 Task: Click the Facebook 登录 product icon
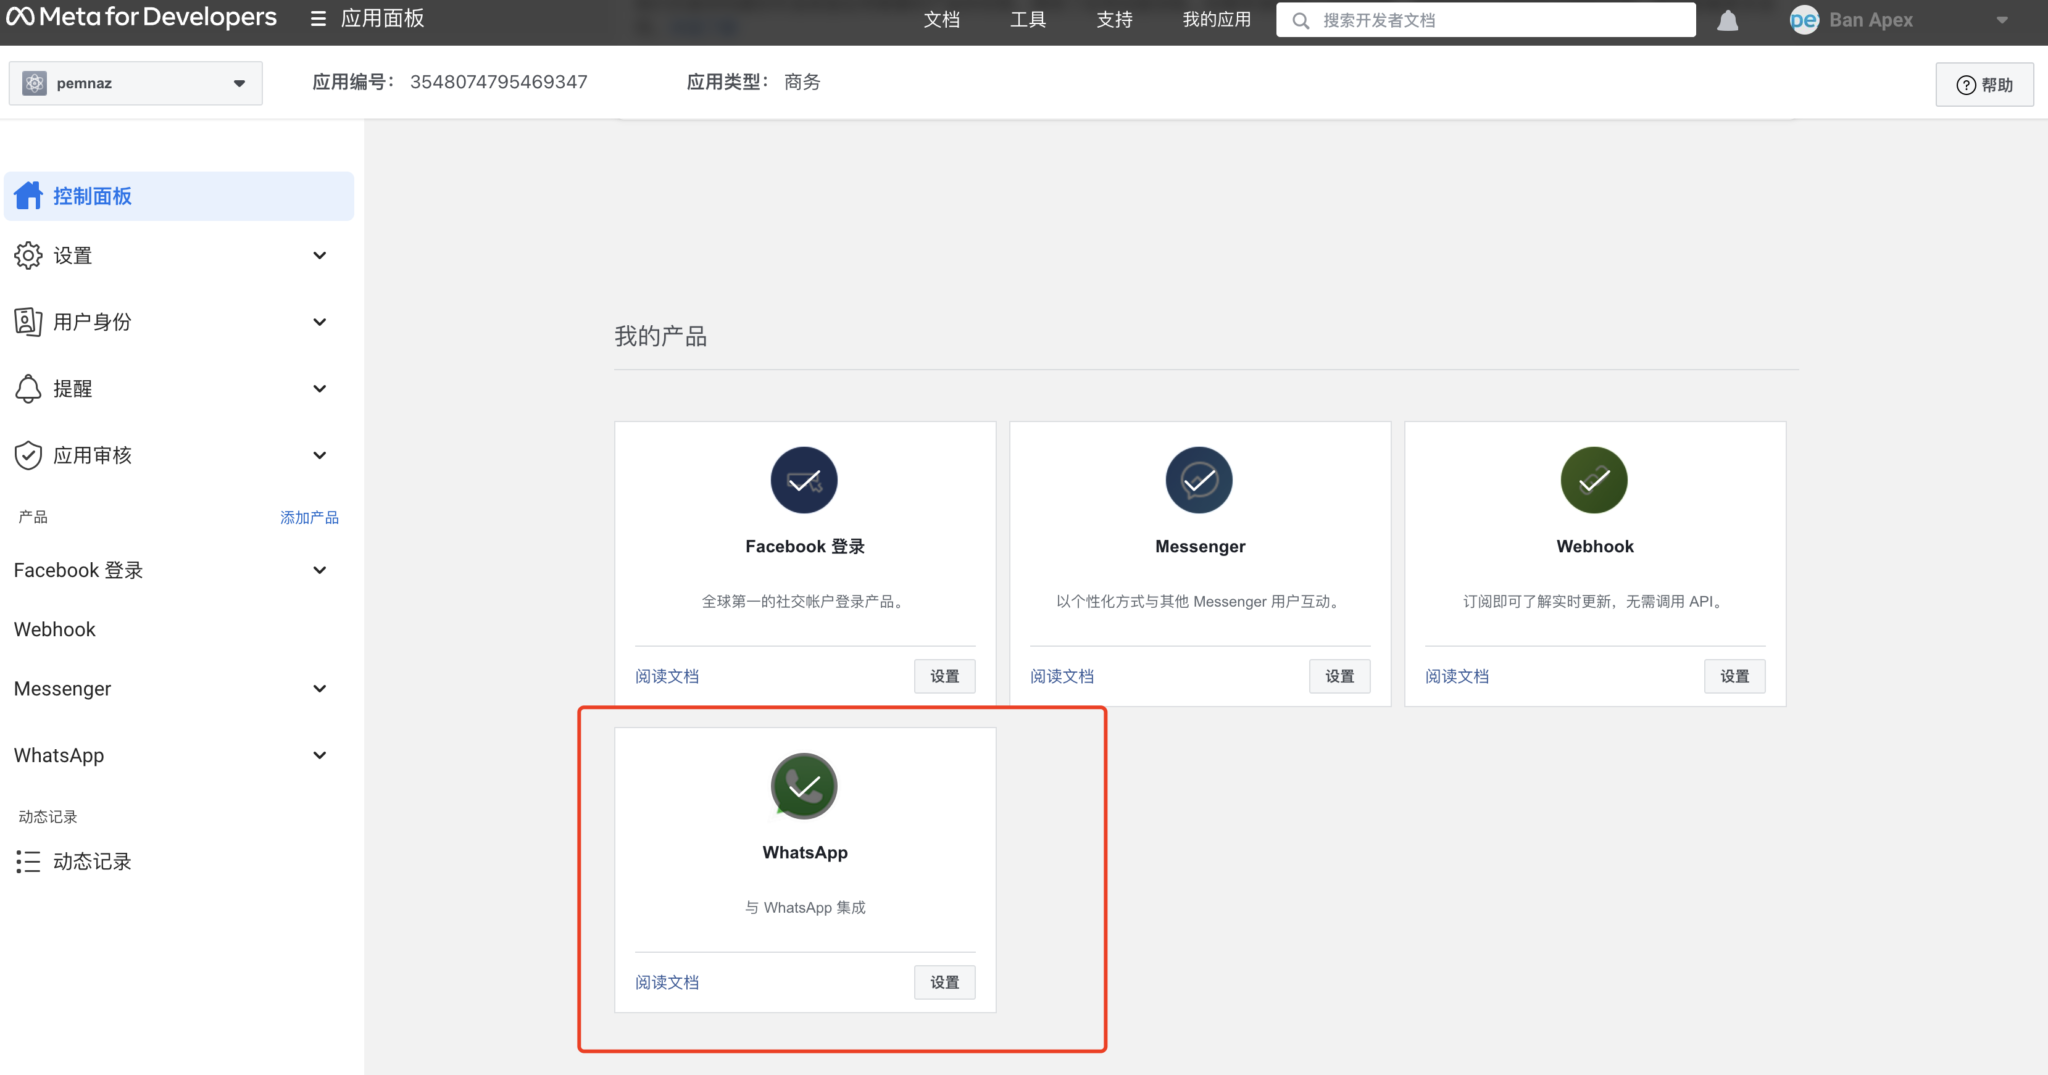point(804,480)
